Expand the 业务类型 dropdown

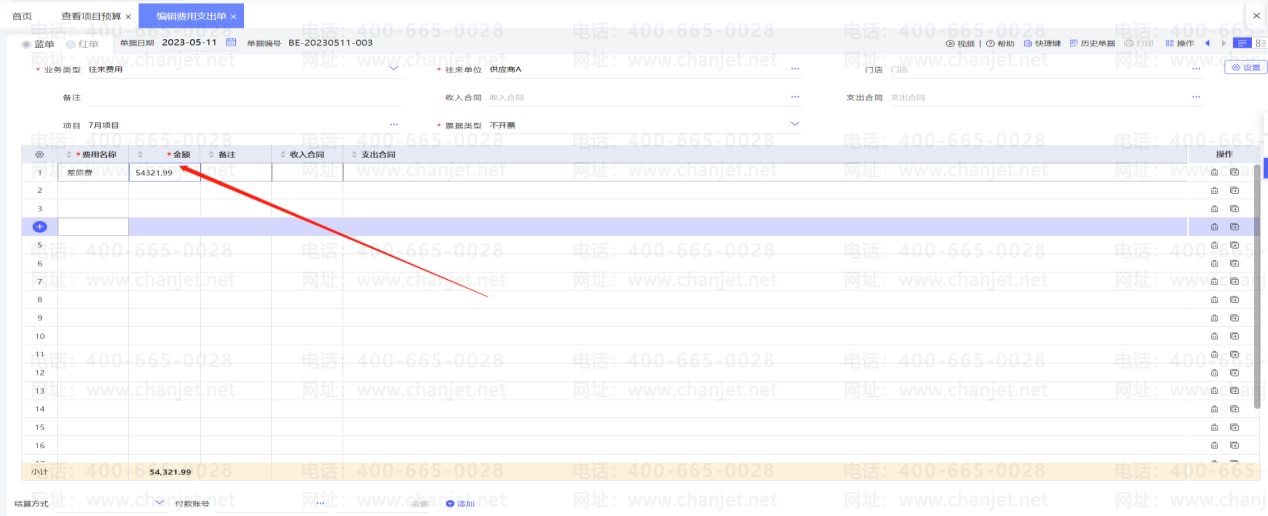coord(393,69)
